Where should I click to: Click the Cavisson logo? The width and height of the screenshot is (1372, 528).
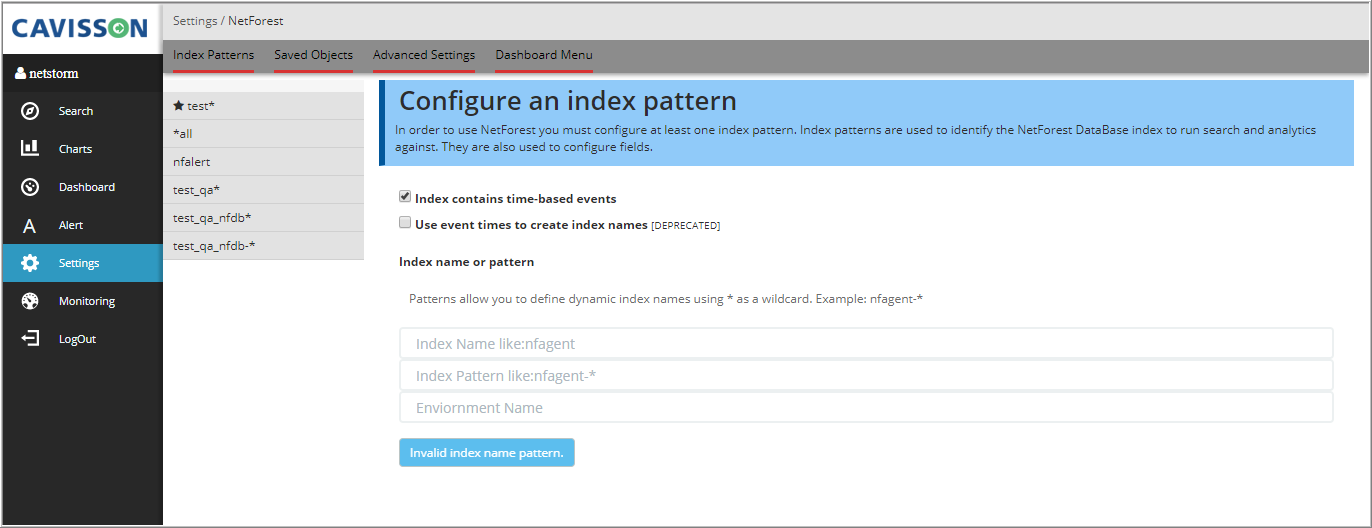click(81, 28)
